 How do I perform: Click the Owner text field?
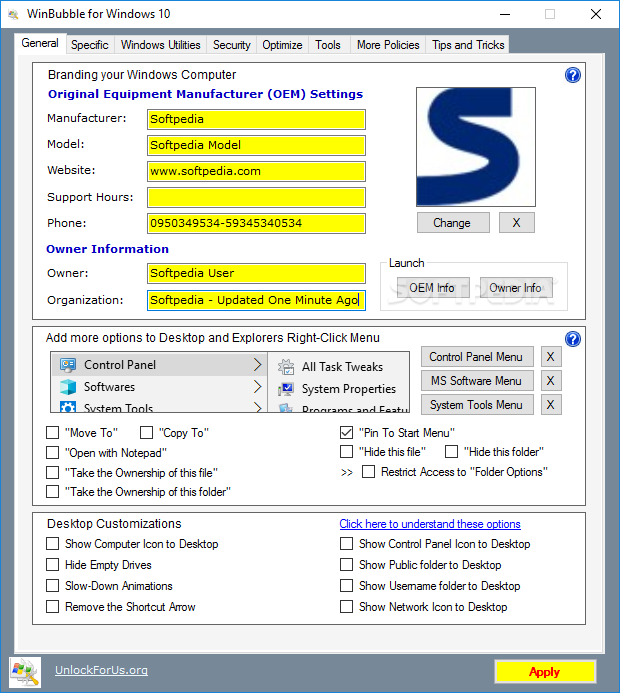pyautogui.click(x=256, y=273)
